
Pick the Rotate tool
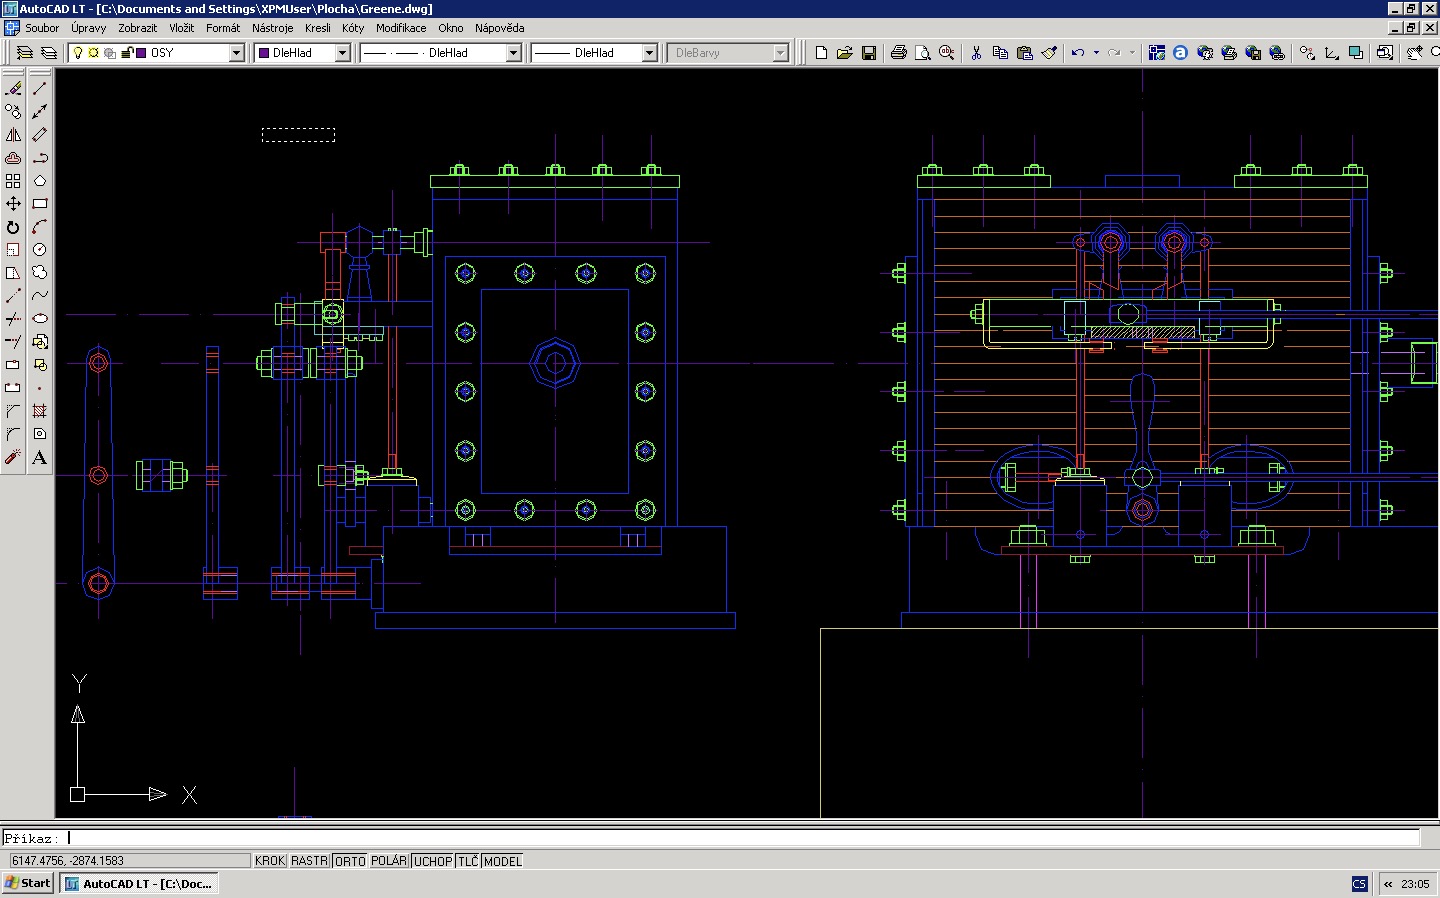[x=13, y=227]
